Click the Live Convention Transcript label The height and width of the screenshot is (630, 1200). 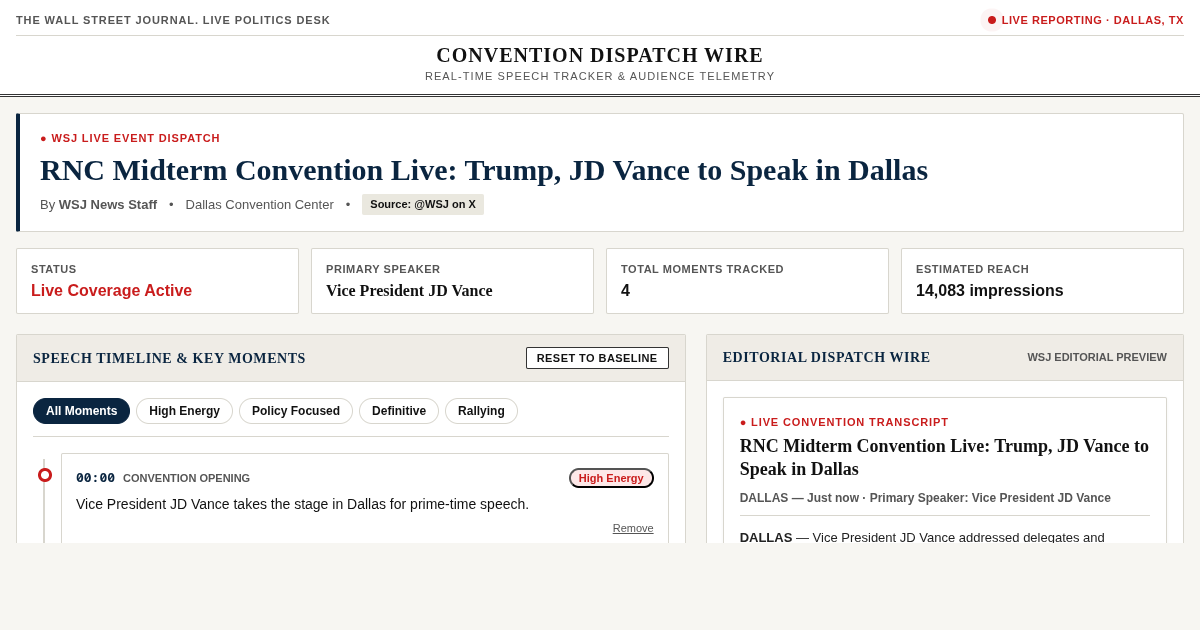click(x=844, y=422)
